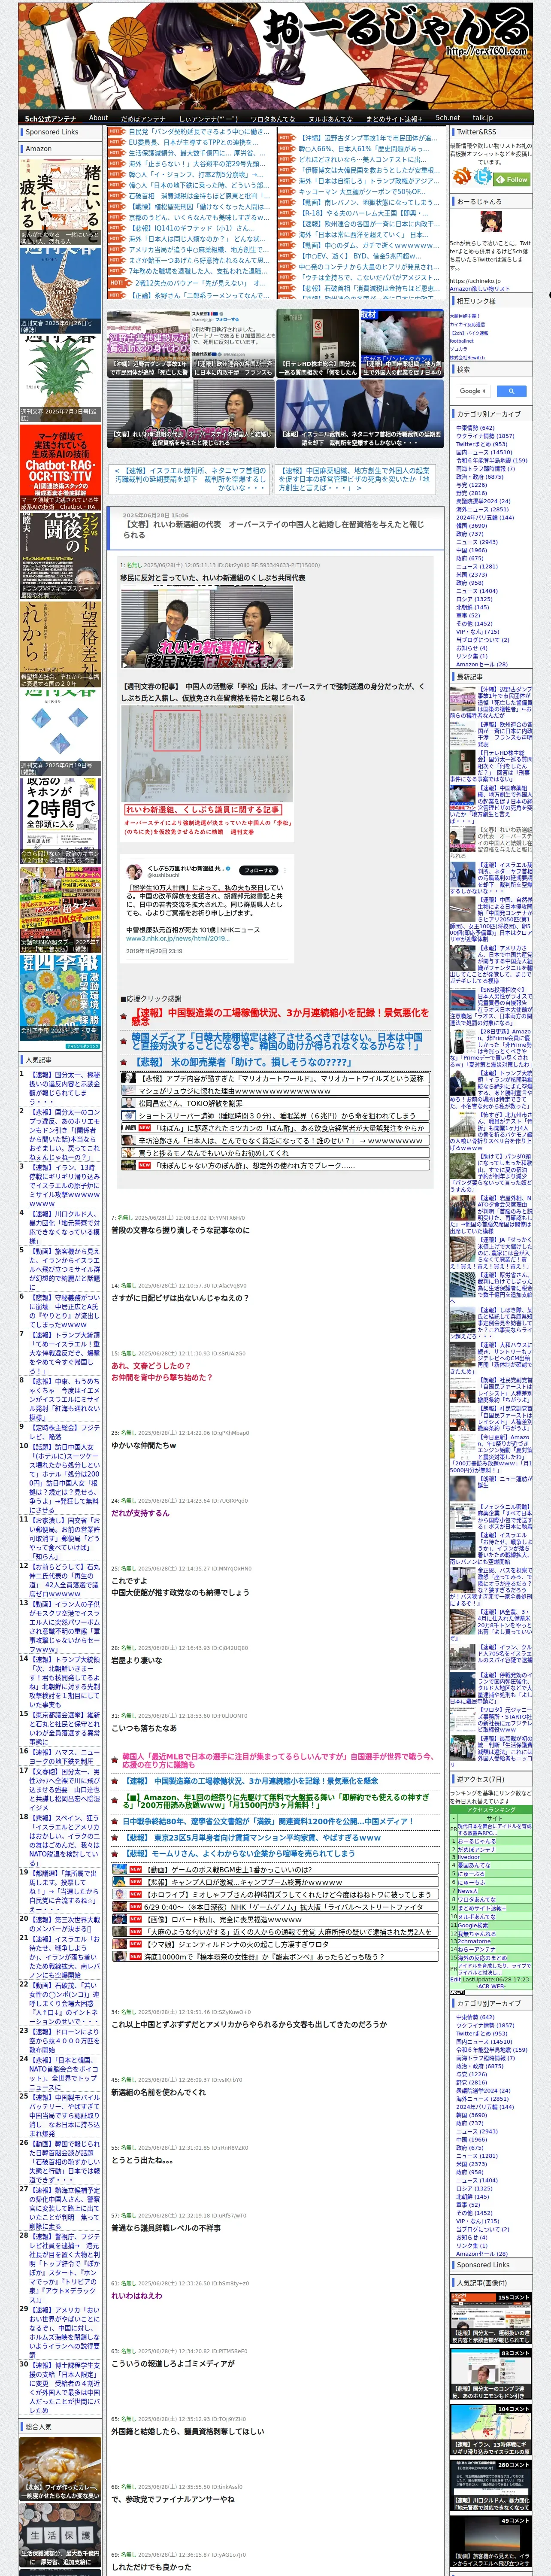The width and height of the screenshot is (551, 2576).
Task: Open the イスラエル裁判所 Netanyahu large thumbnail
Action: [x=360, y=413]
